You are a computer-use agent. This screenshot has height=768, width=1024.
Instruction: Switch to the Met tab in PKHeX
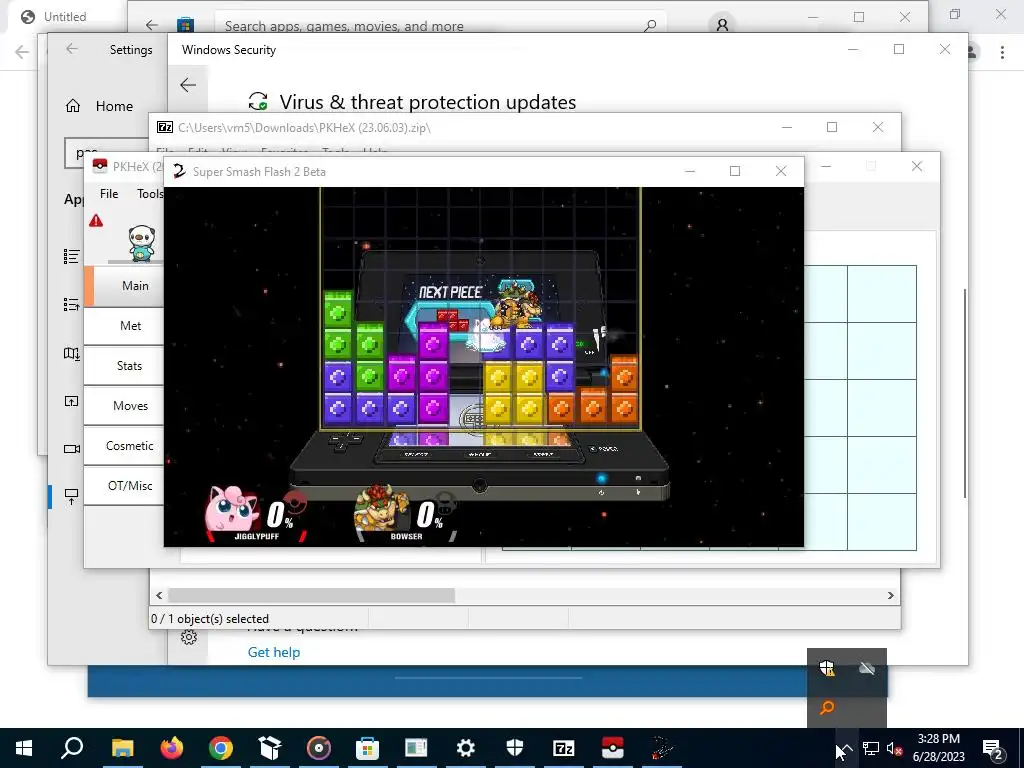point(125,325)
